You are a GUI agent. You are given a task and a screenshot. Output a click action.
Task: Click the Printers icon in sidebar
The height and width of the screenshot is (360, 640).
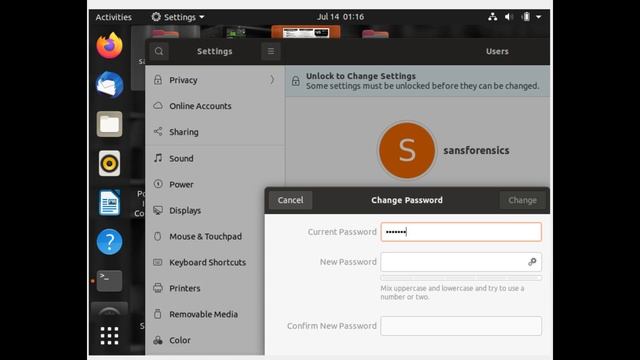click(158, 288)
